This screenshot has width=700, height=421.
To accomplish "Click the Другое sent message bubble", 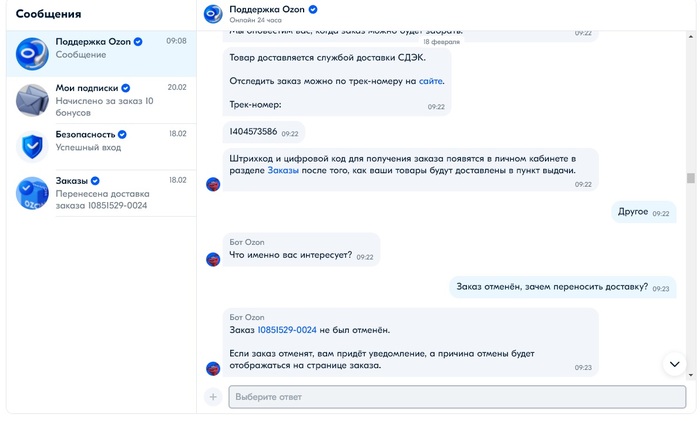I will pyautogui.click(x=634, y=212).
